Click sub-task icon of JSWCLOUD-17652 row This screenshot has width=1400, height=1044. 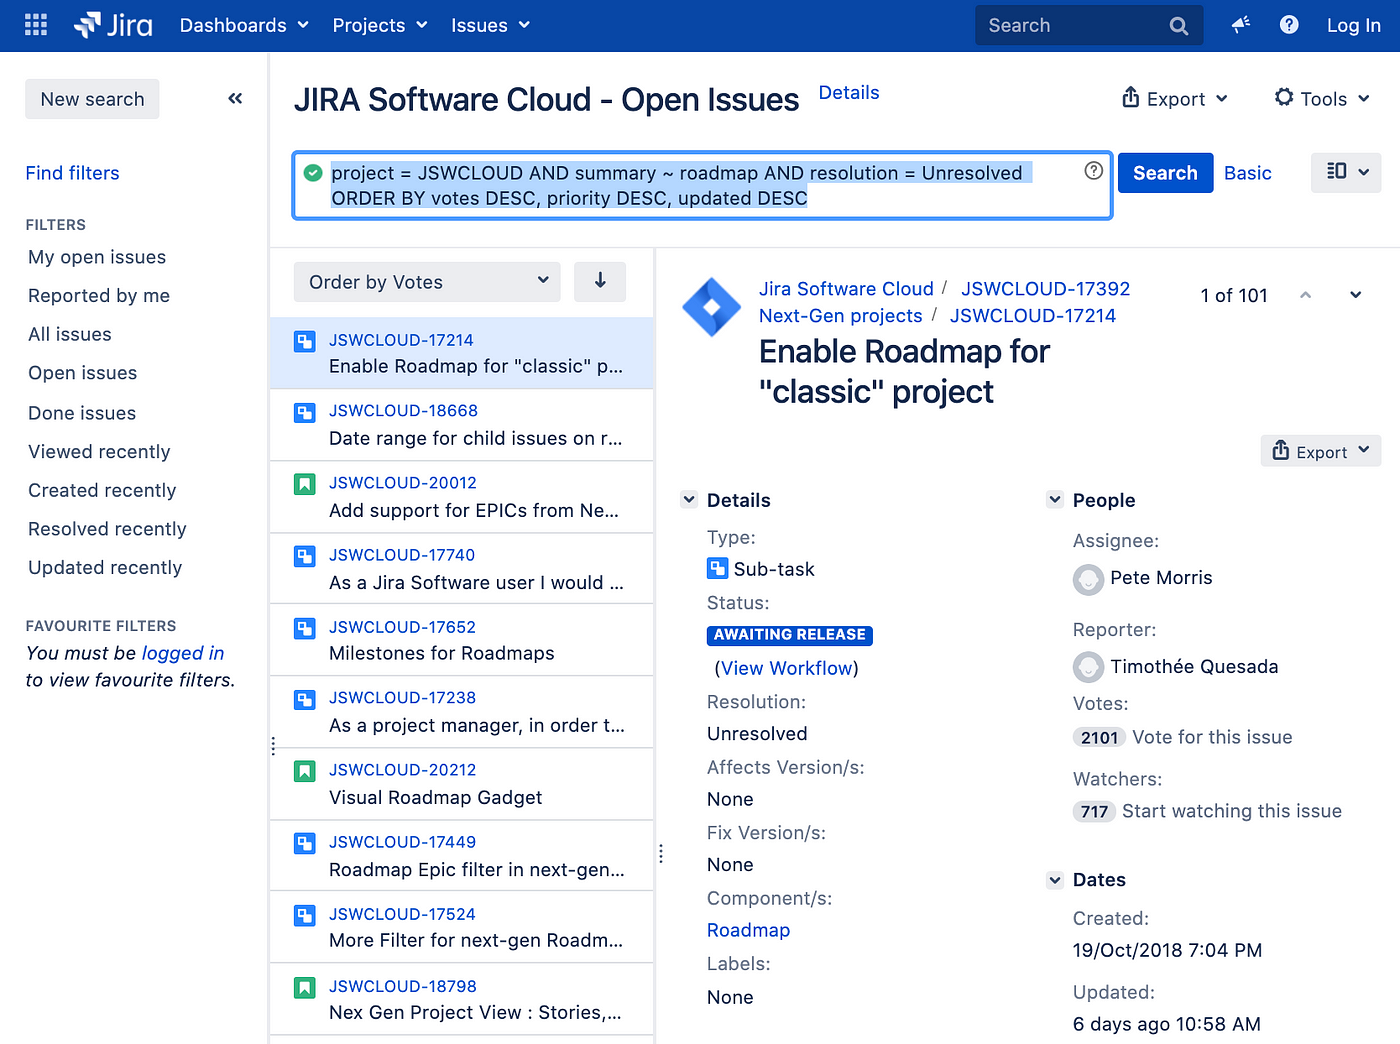tap(305, 628)
